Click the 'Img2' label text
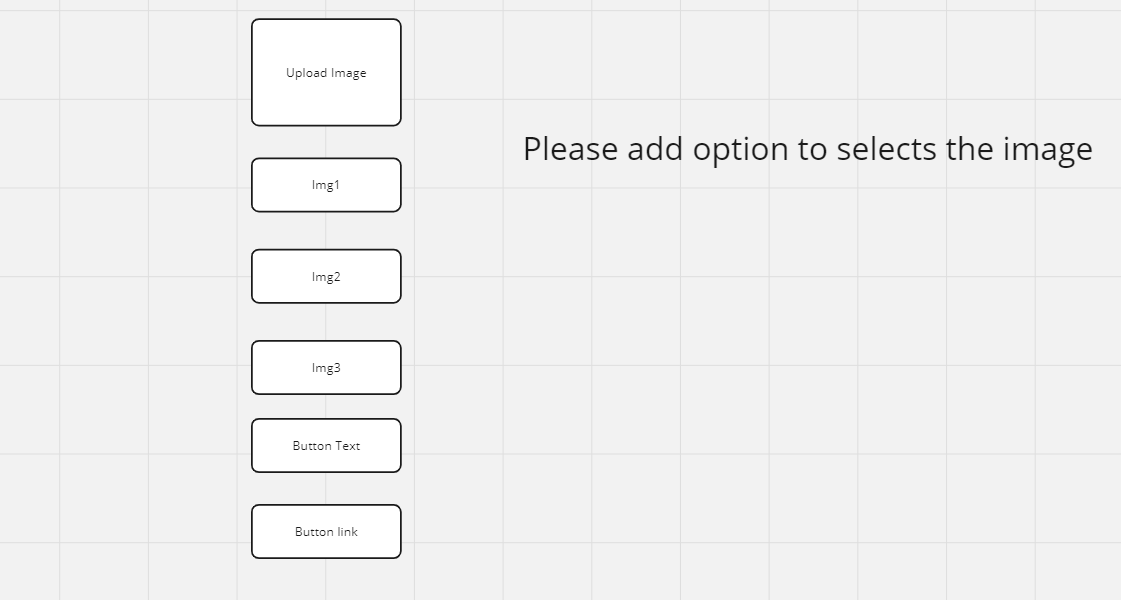1121x600 pixels. (x=326, y=277)
